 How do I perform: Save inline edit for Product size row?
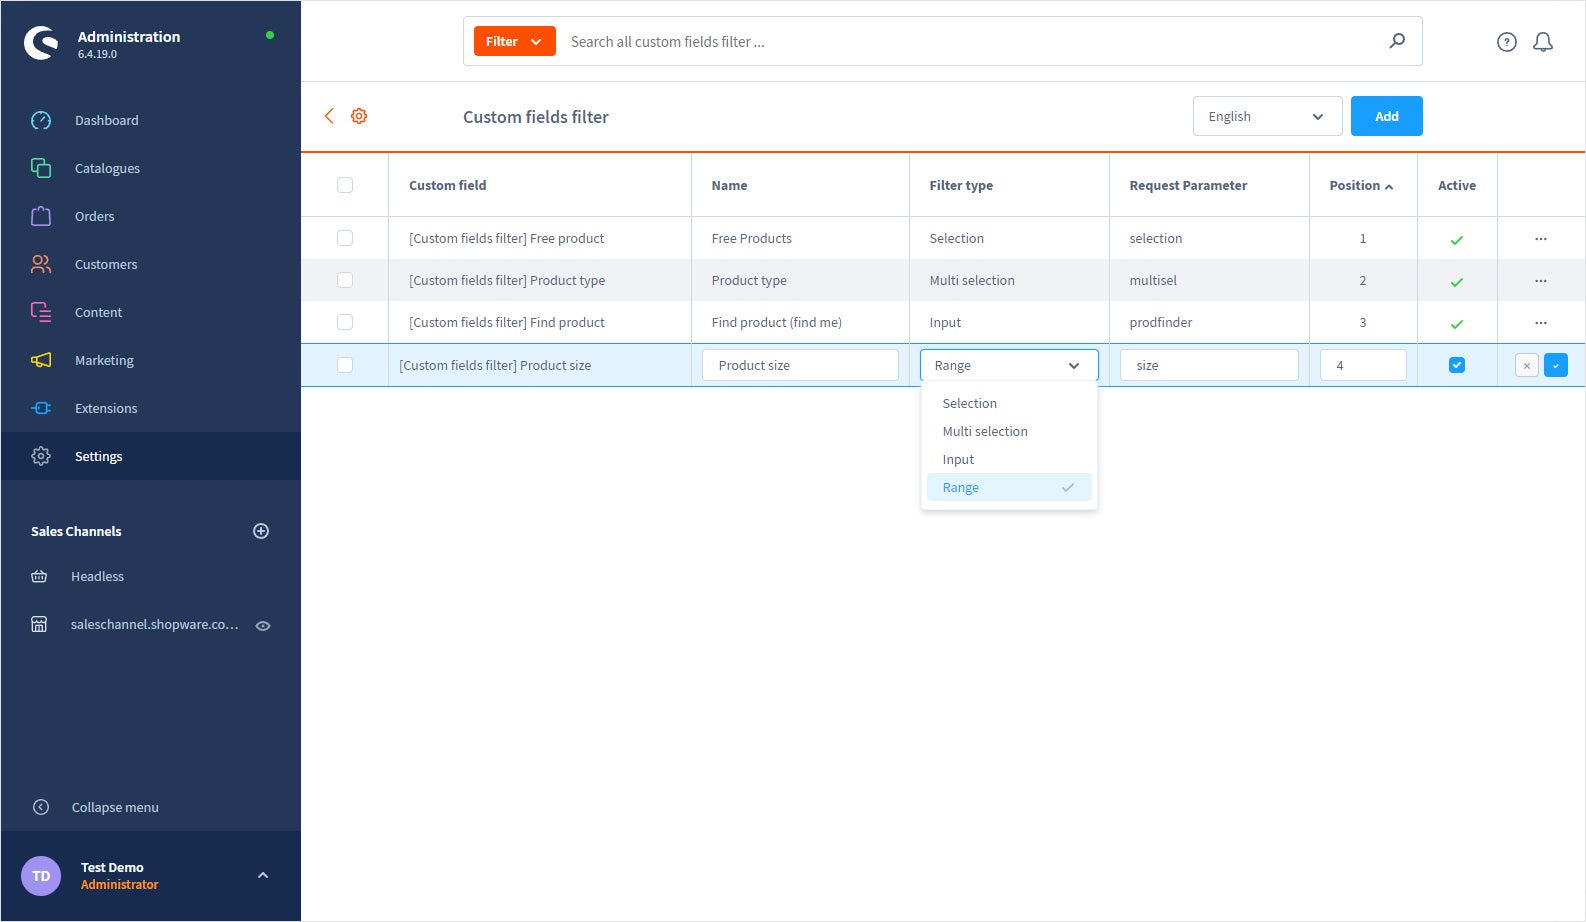[x=1556, y=365]
